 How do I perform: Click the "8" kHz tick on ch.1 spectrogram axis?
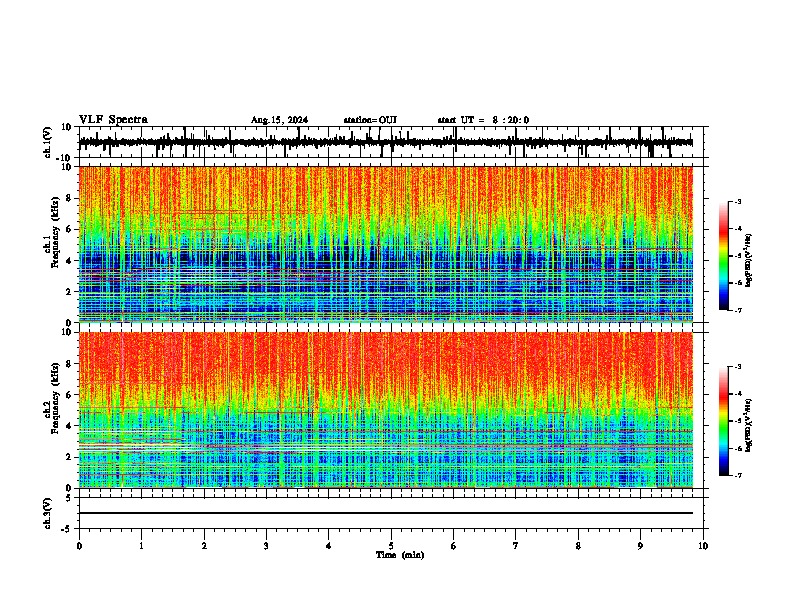[x=70, y=198]
